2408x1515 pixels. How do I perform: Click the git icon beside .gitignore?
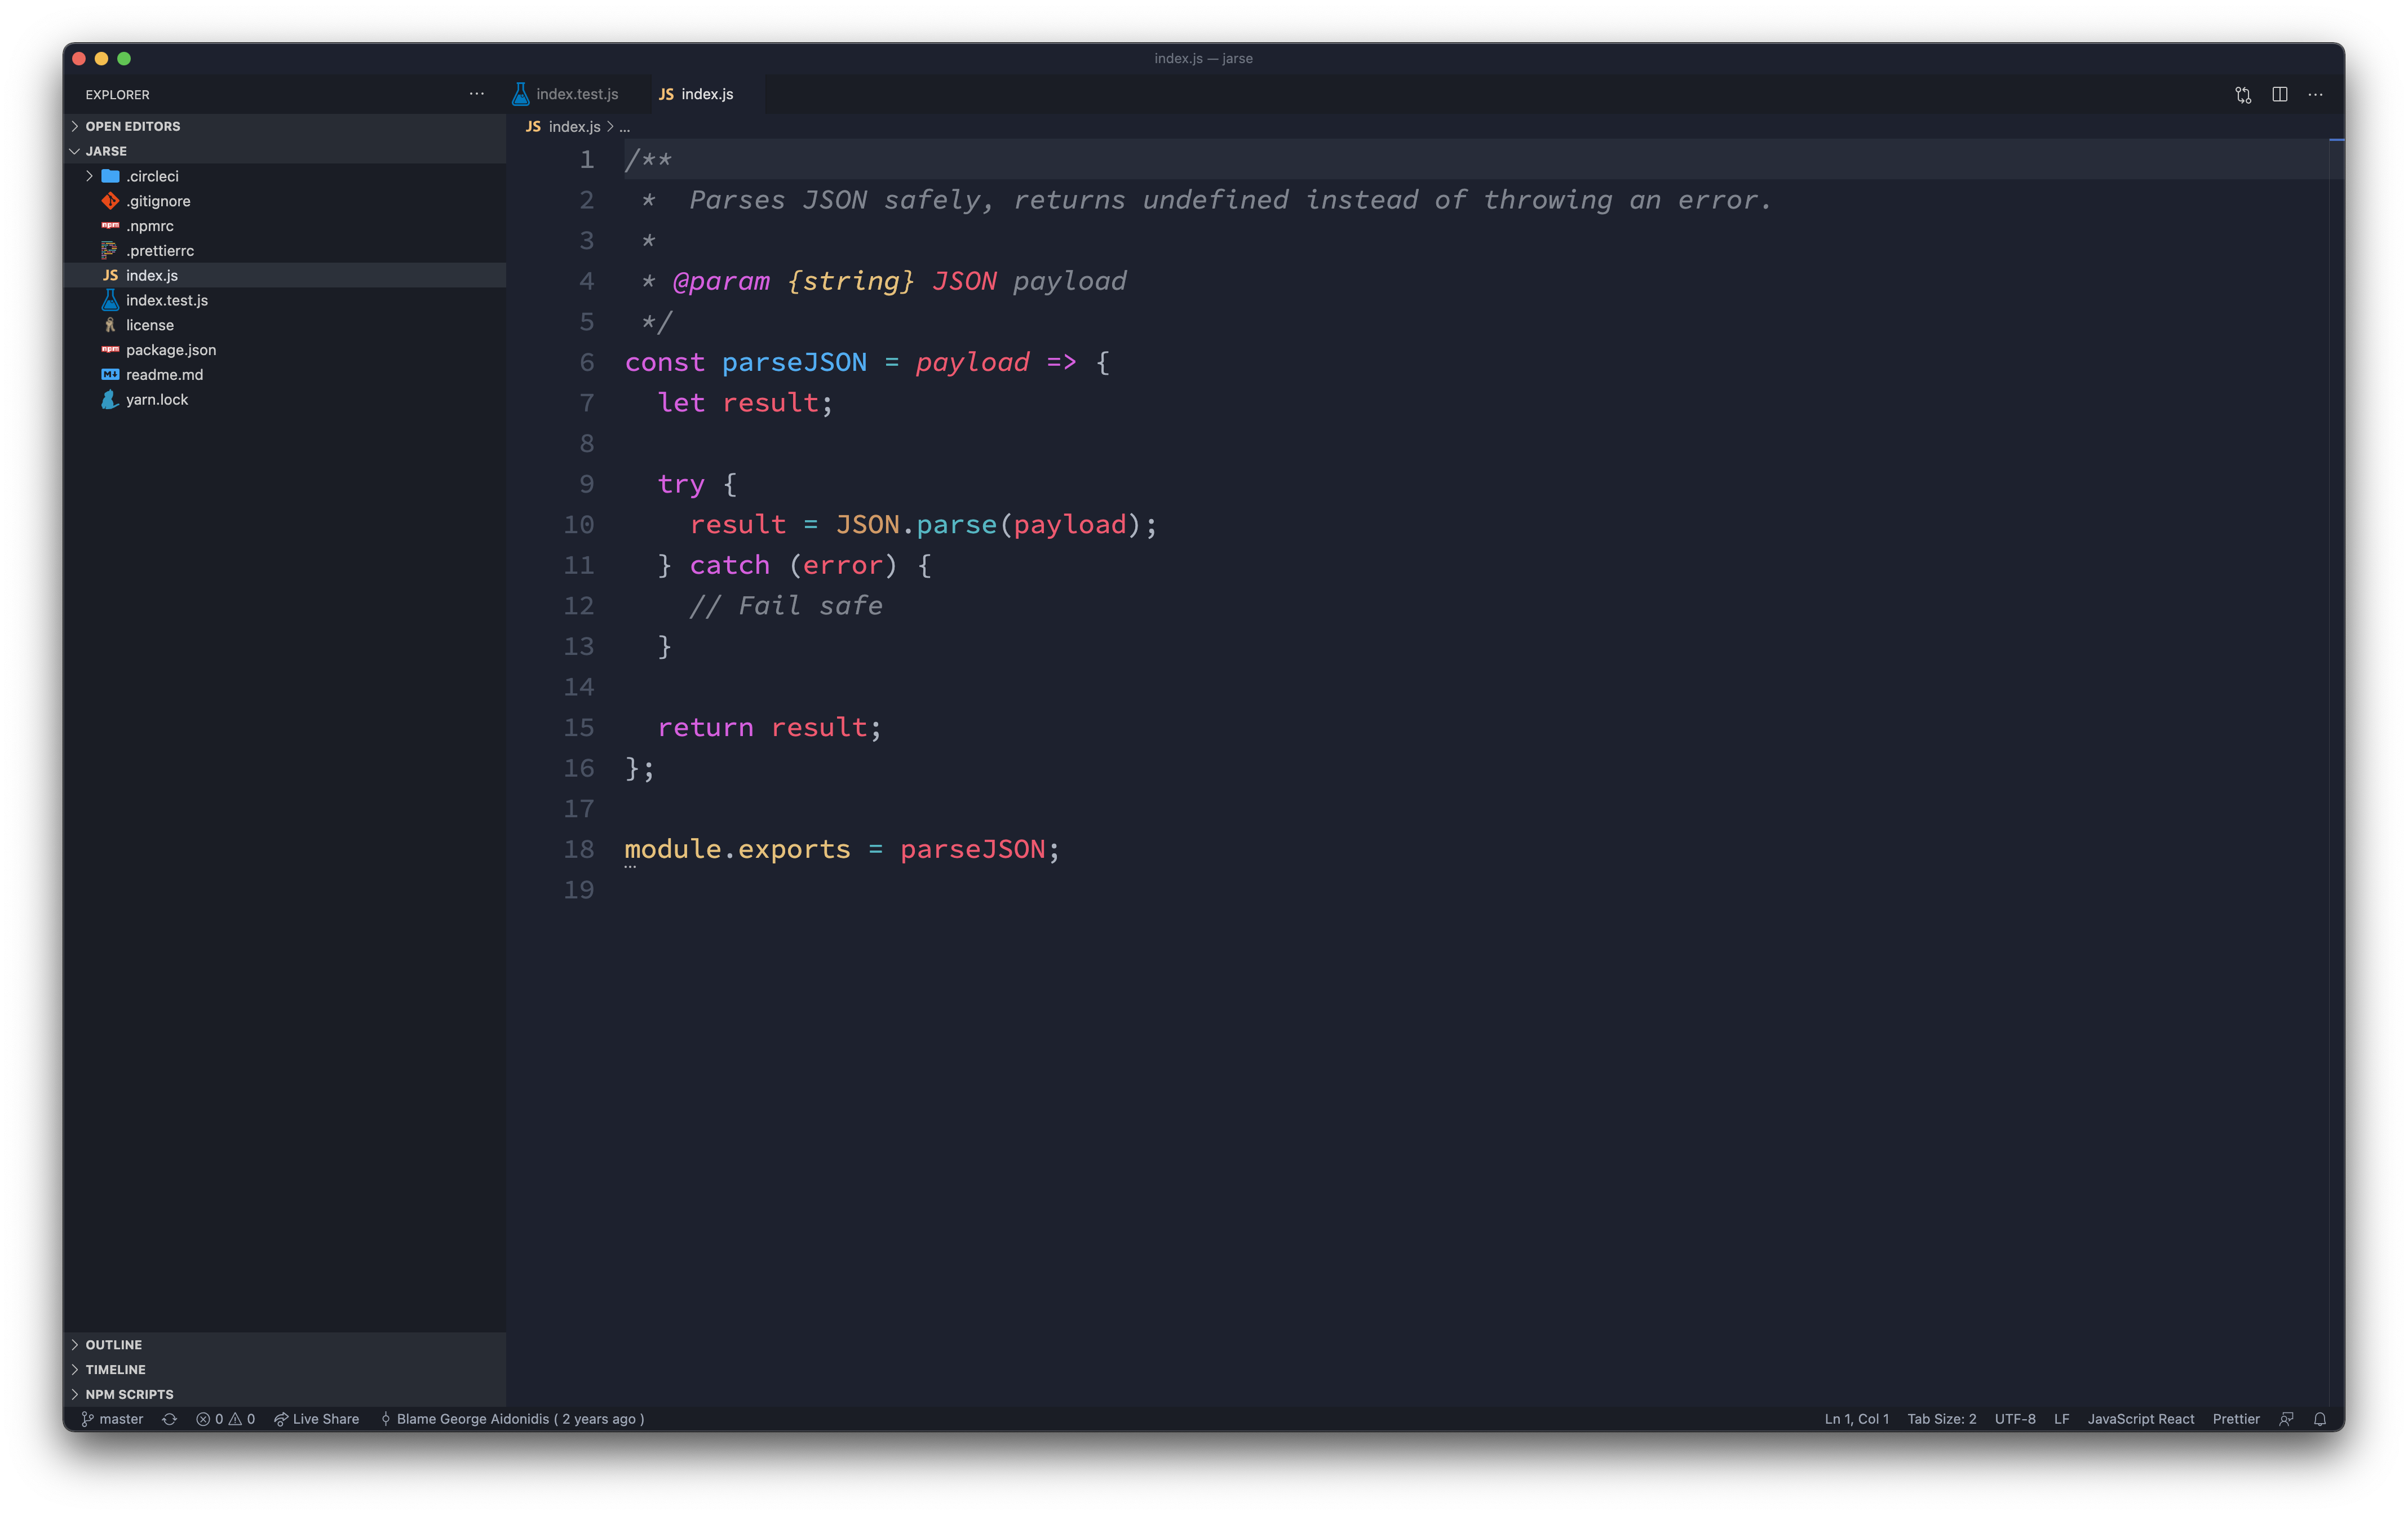(x=111, y=201)
